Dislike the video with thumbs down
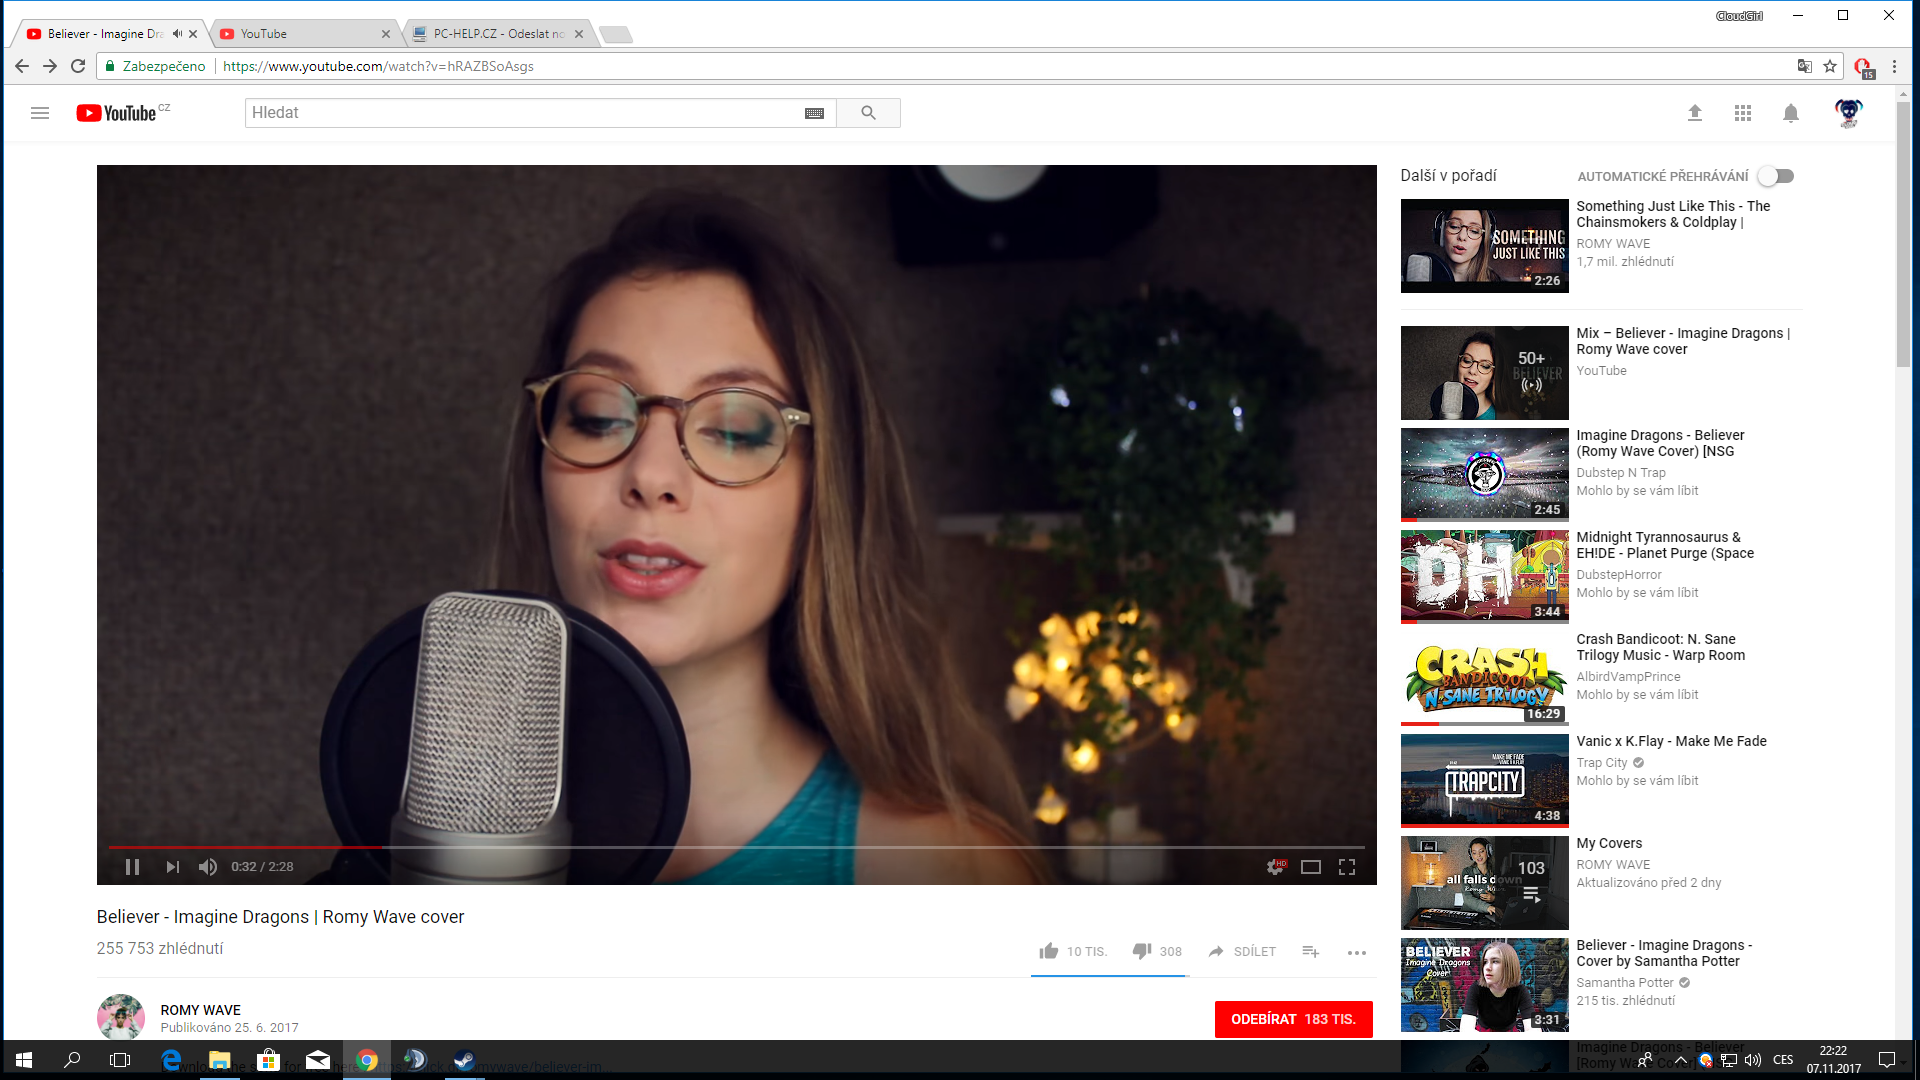The width and height of the screenshot is (1920, 1080). click(x=1142, y=951)
